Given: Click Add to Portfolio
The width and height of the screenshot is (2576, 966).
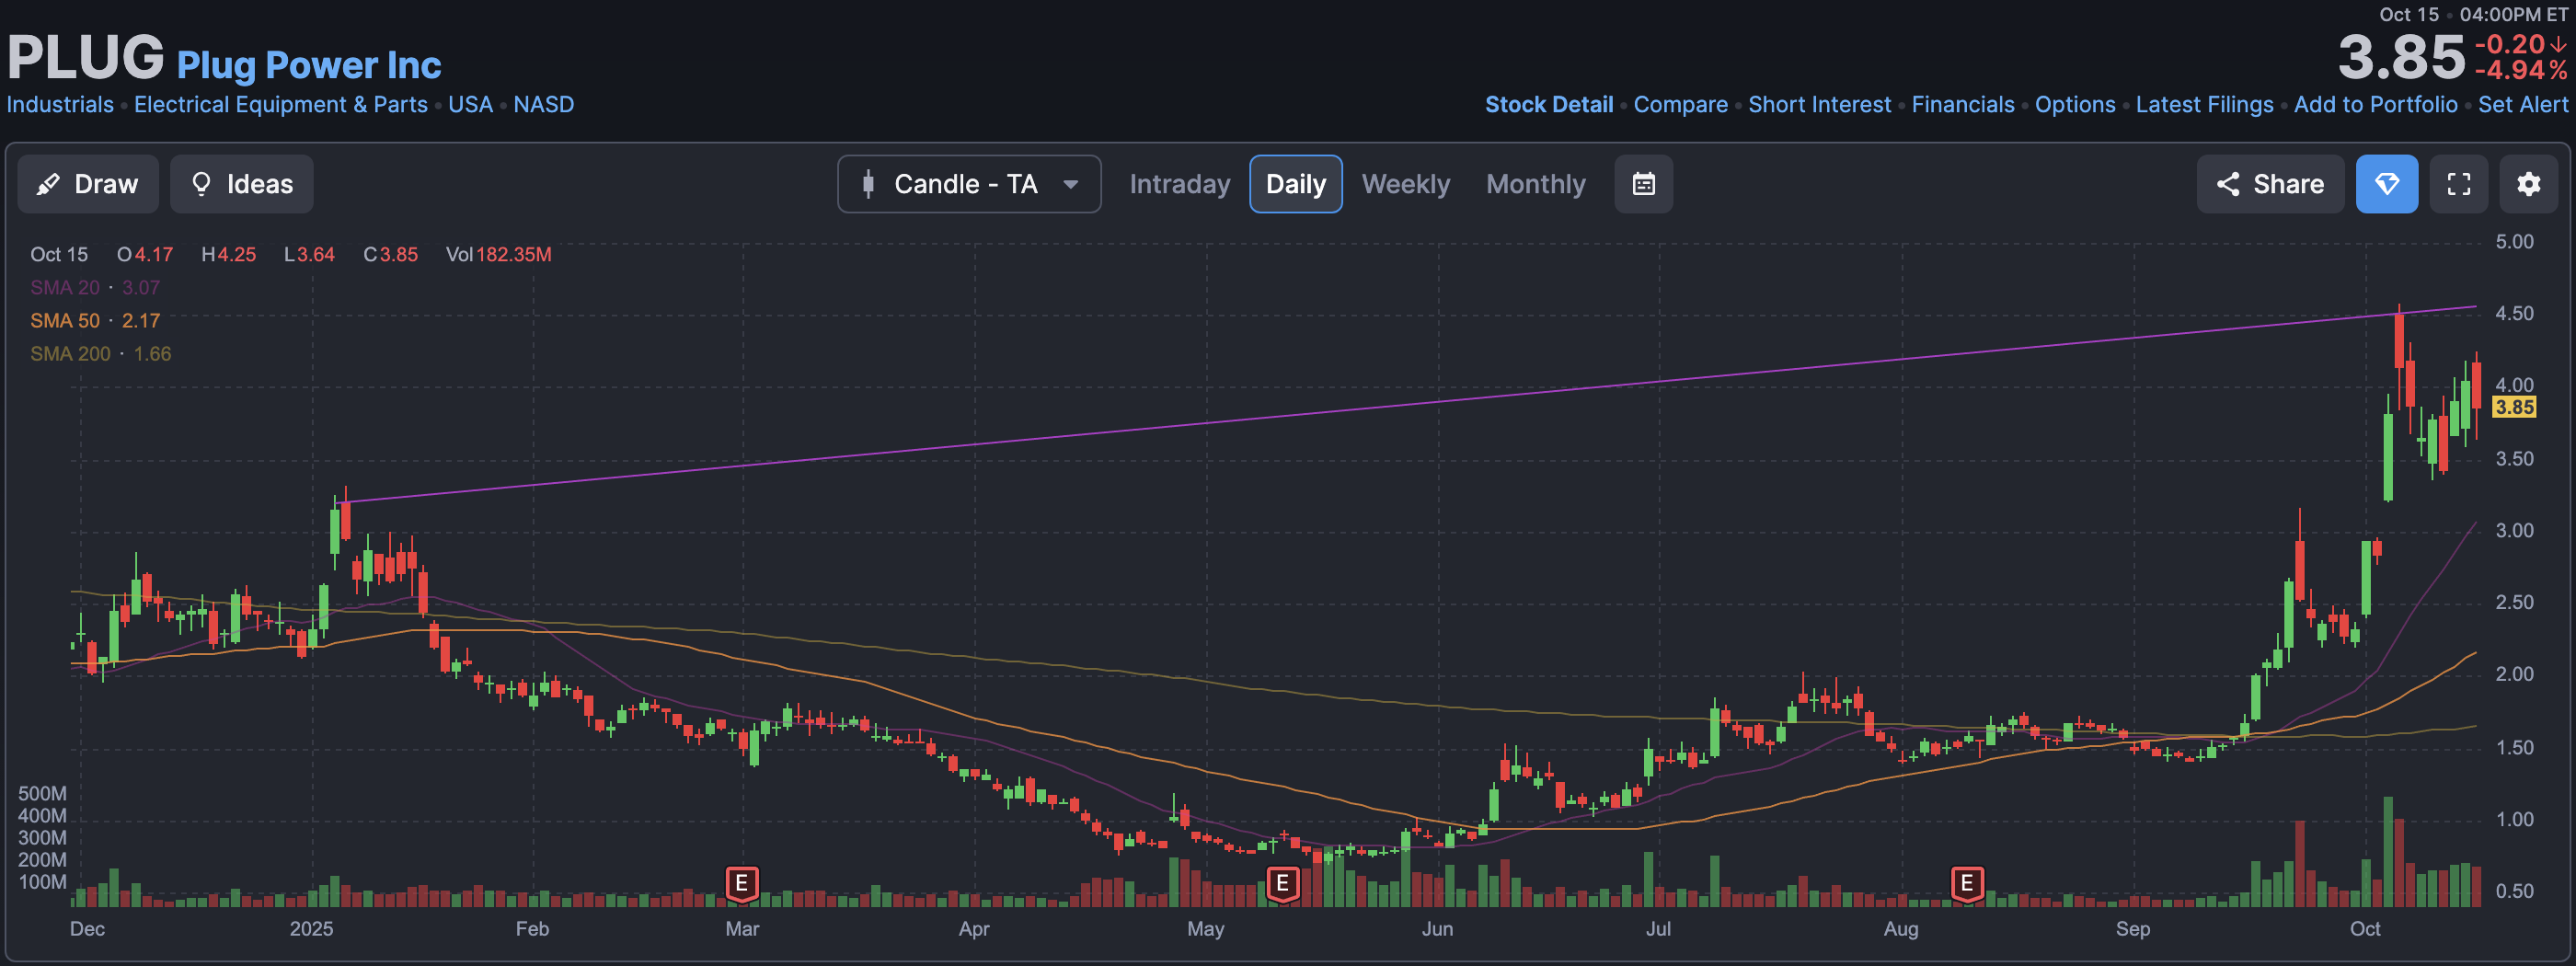Looking at the screenshot, I should tap(2375, 104).
